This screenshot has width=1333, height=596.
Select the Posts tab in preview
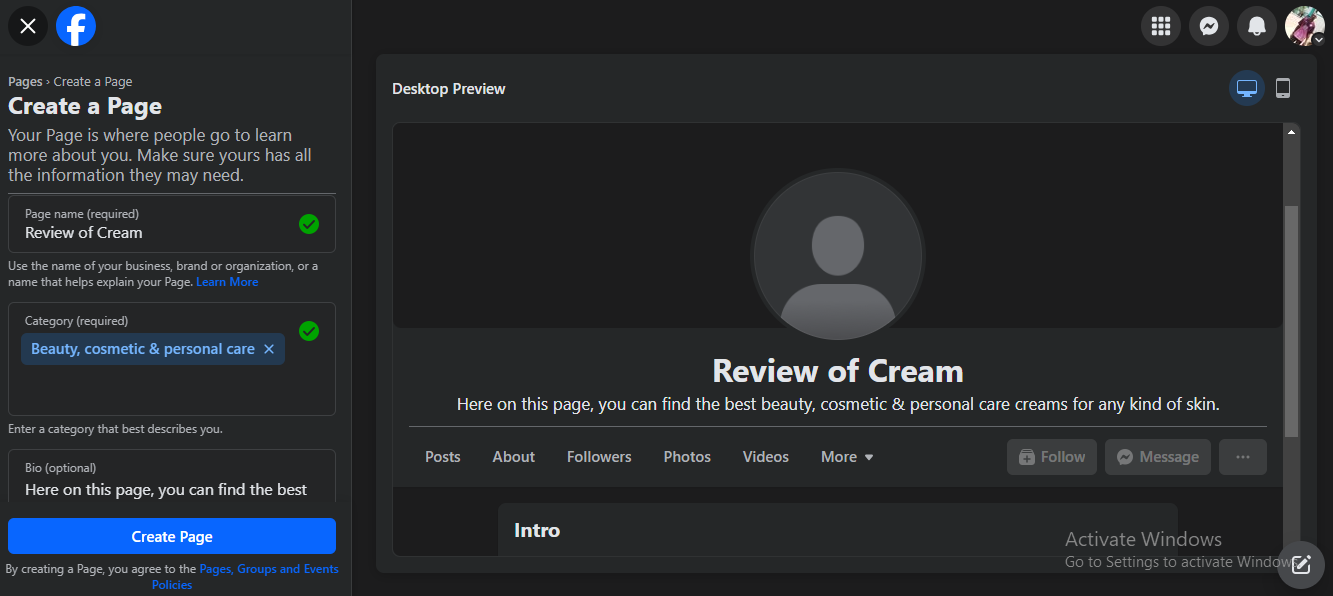click(443, 457)
